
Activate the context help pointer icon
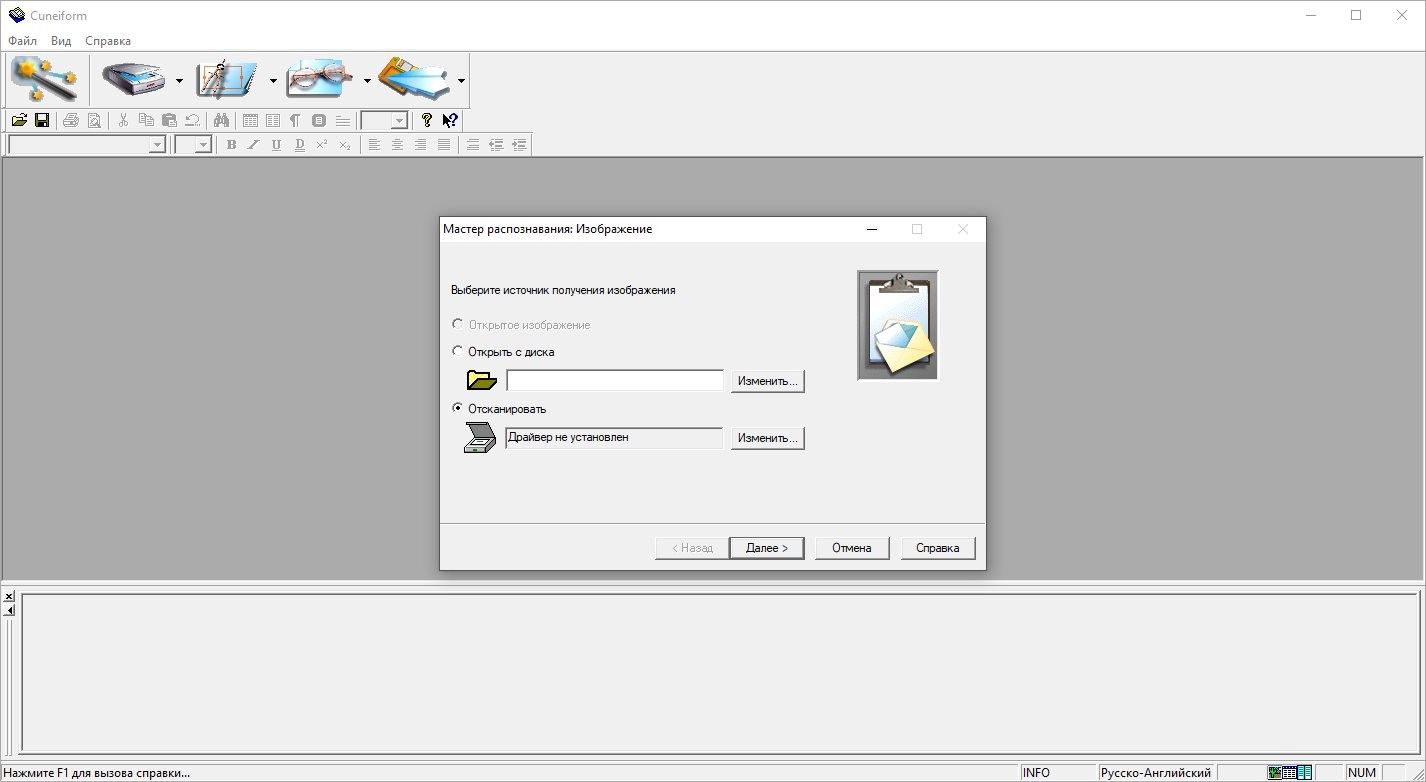(450, 120)
